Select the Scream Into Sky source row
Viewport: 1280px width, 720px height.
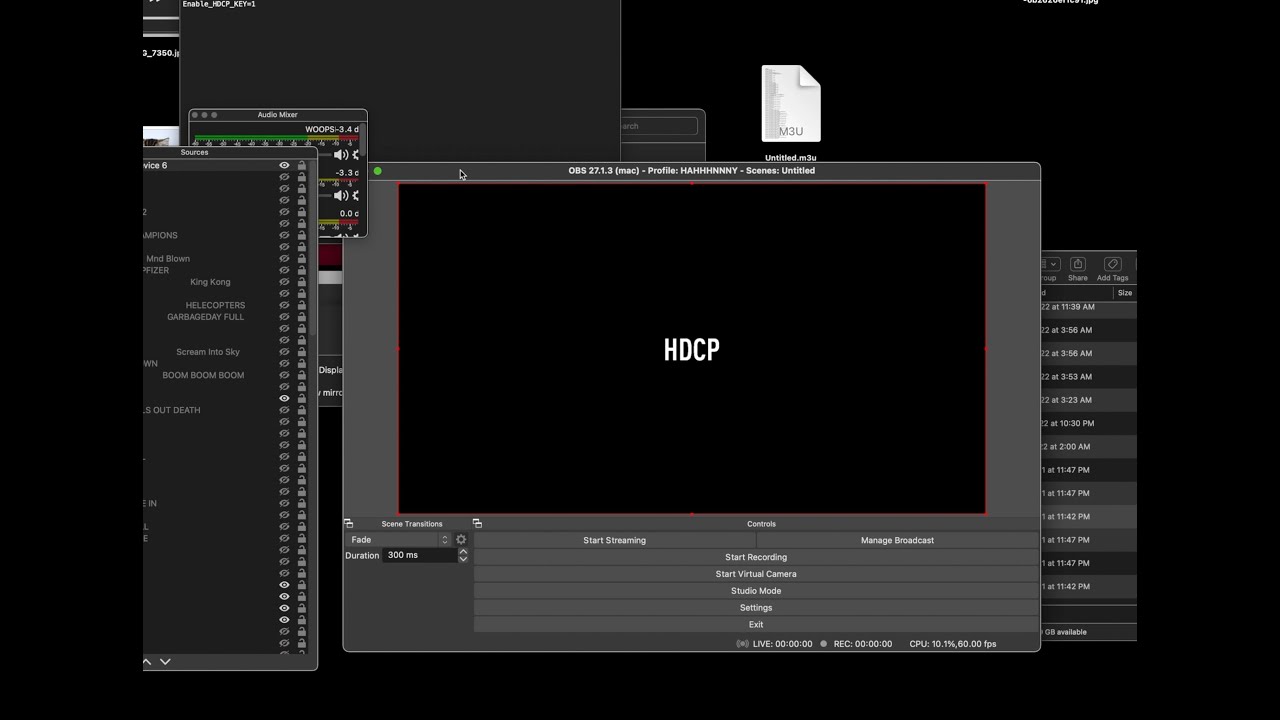(x=226, y=352)
